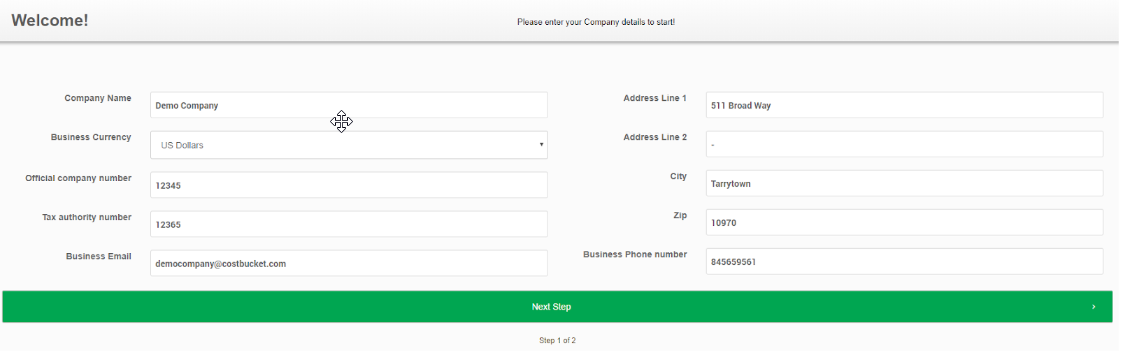Click the Company Name label

98,98
